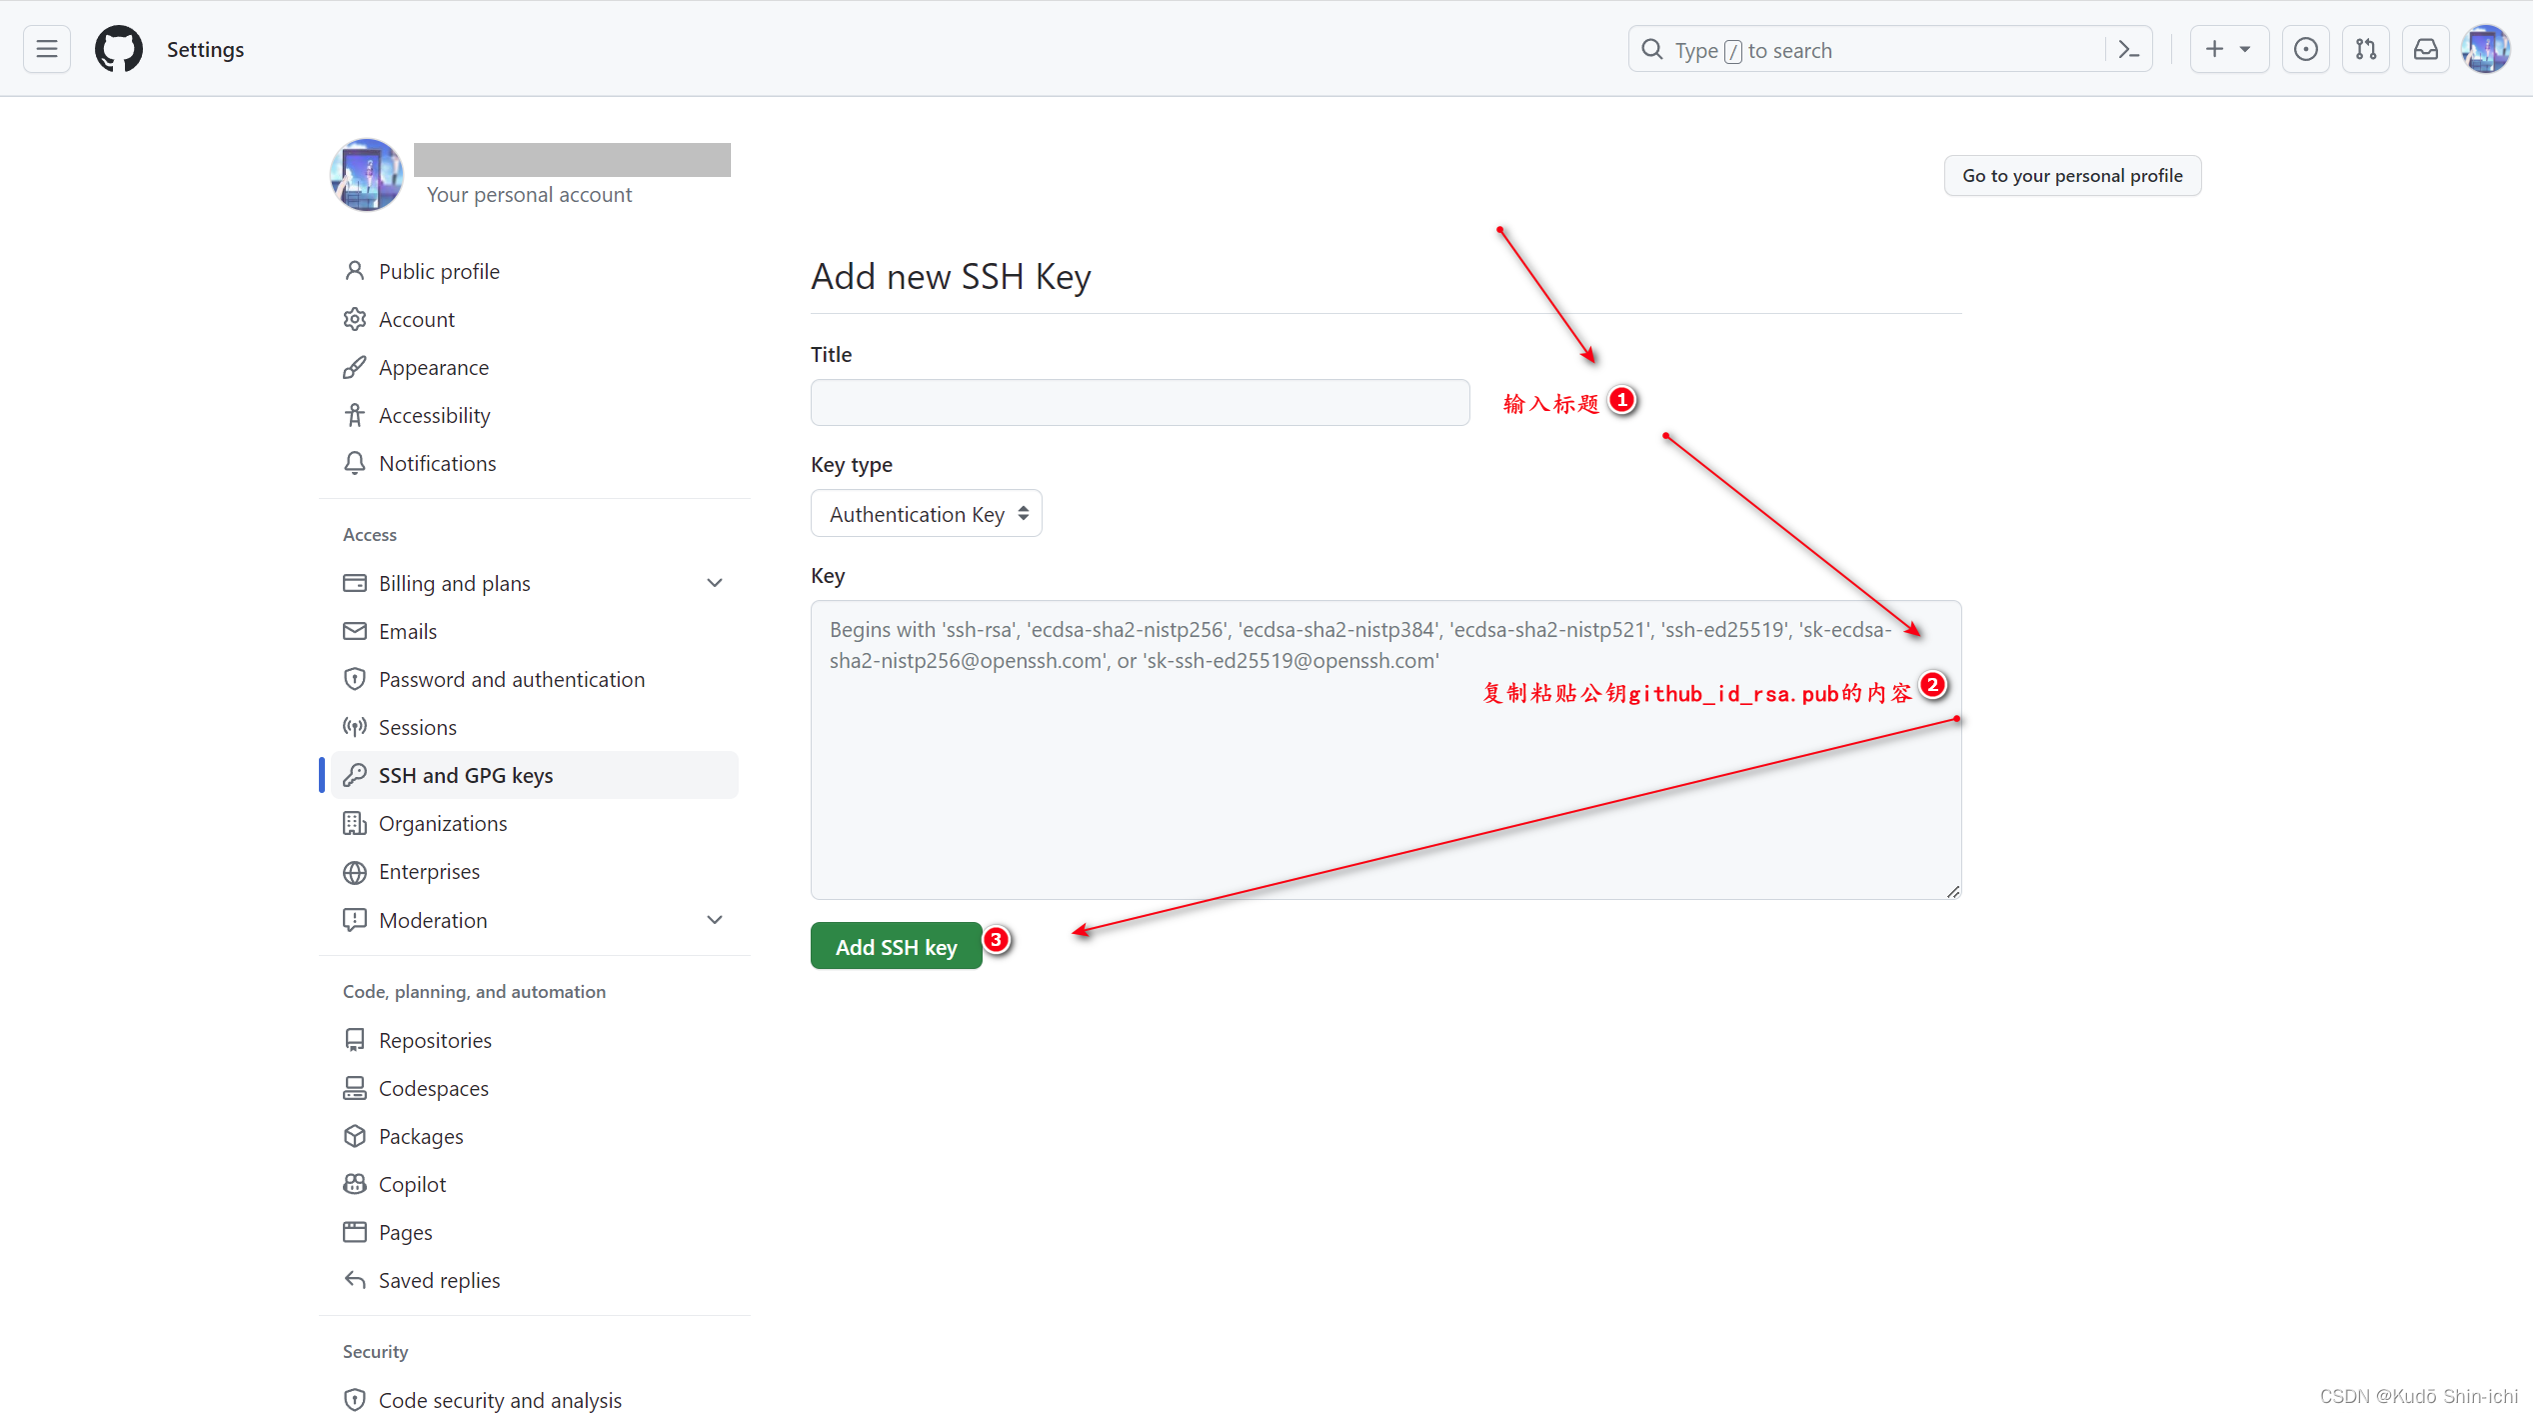Click the Packages box icon
The height and width of the screenshot is (1413, 2533).
coord(355,1136)
